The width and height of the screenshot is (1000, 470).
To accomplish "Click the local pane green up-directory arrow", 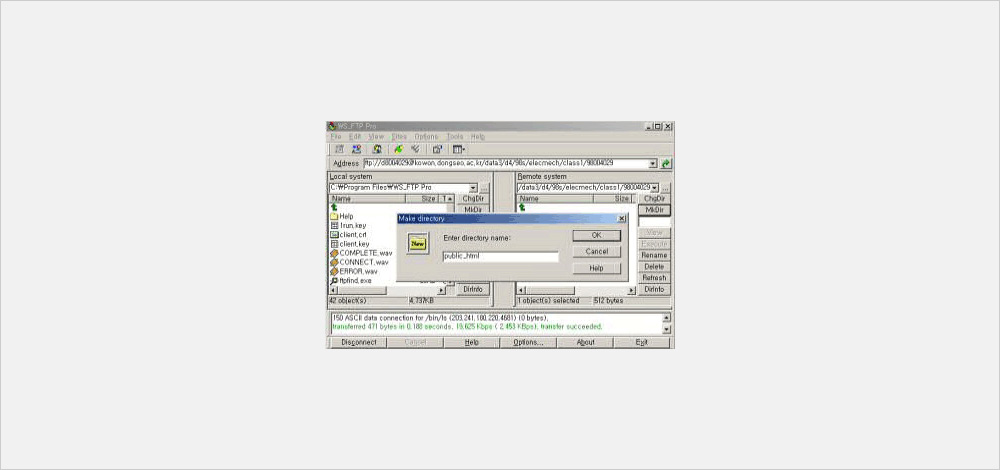I will pos(334,207).
